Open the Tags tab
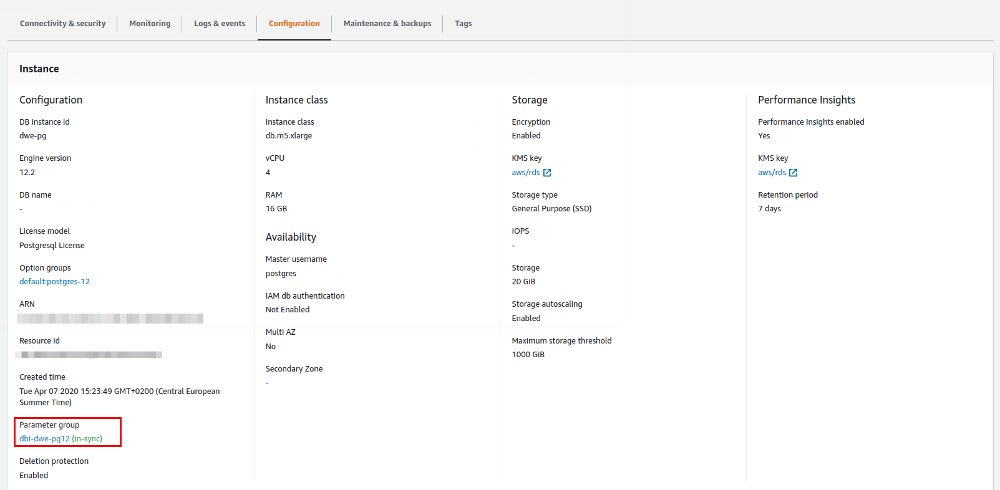Screen dimensions: 1000x490 click(x=463, y=24)
